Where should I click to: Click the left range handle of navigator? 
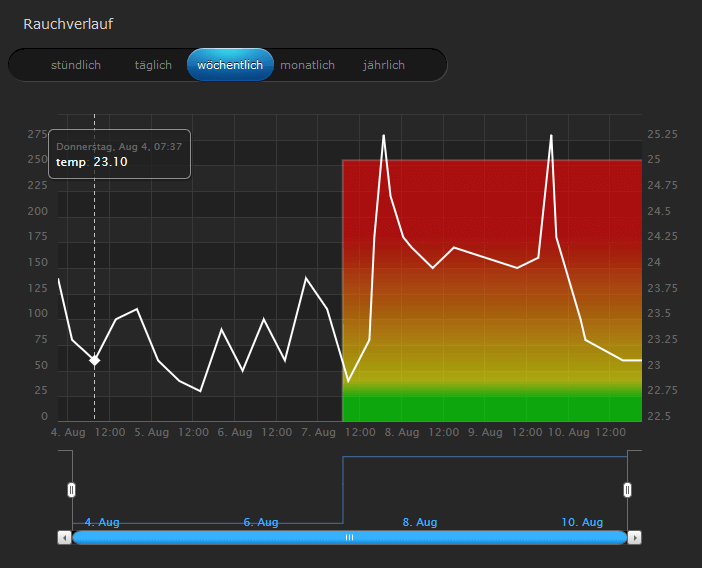[71, 490]
